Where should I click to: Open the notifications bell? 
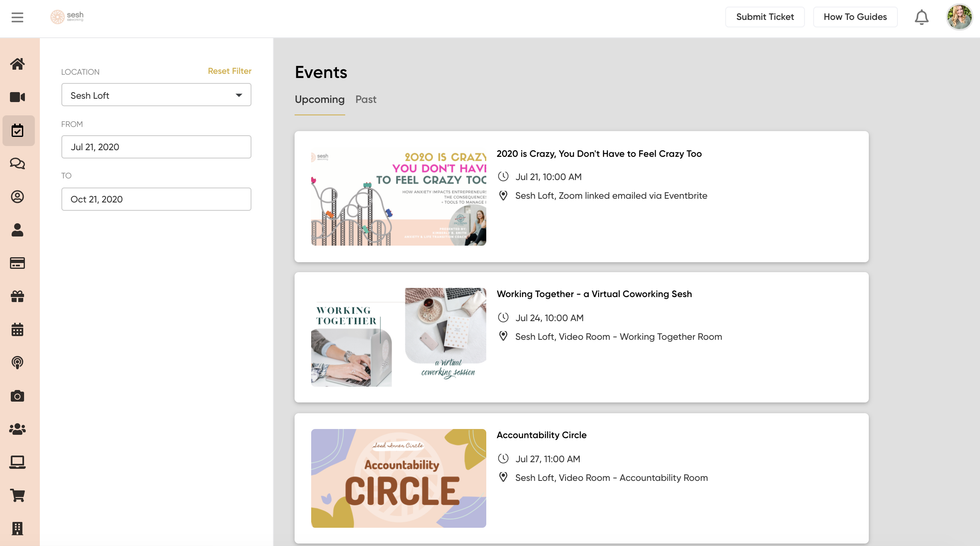921,17
